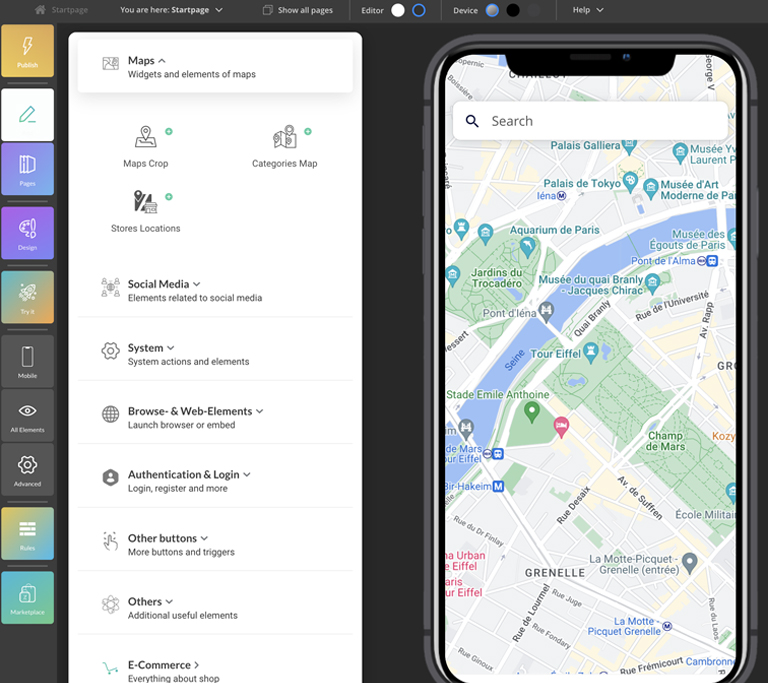Click 'Login, register and more' text
This screenshot has height=683, width=768.
pyautogui.click(x=177, y=488)
